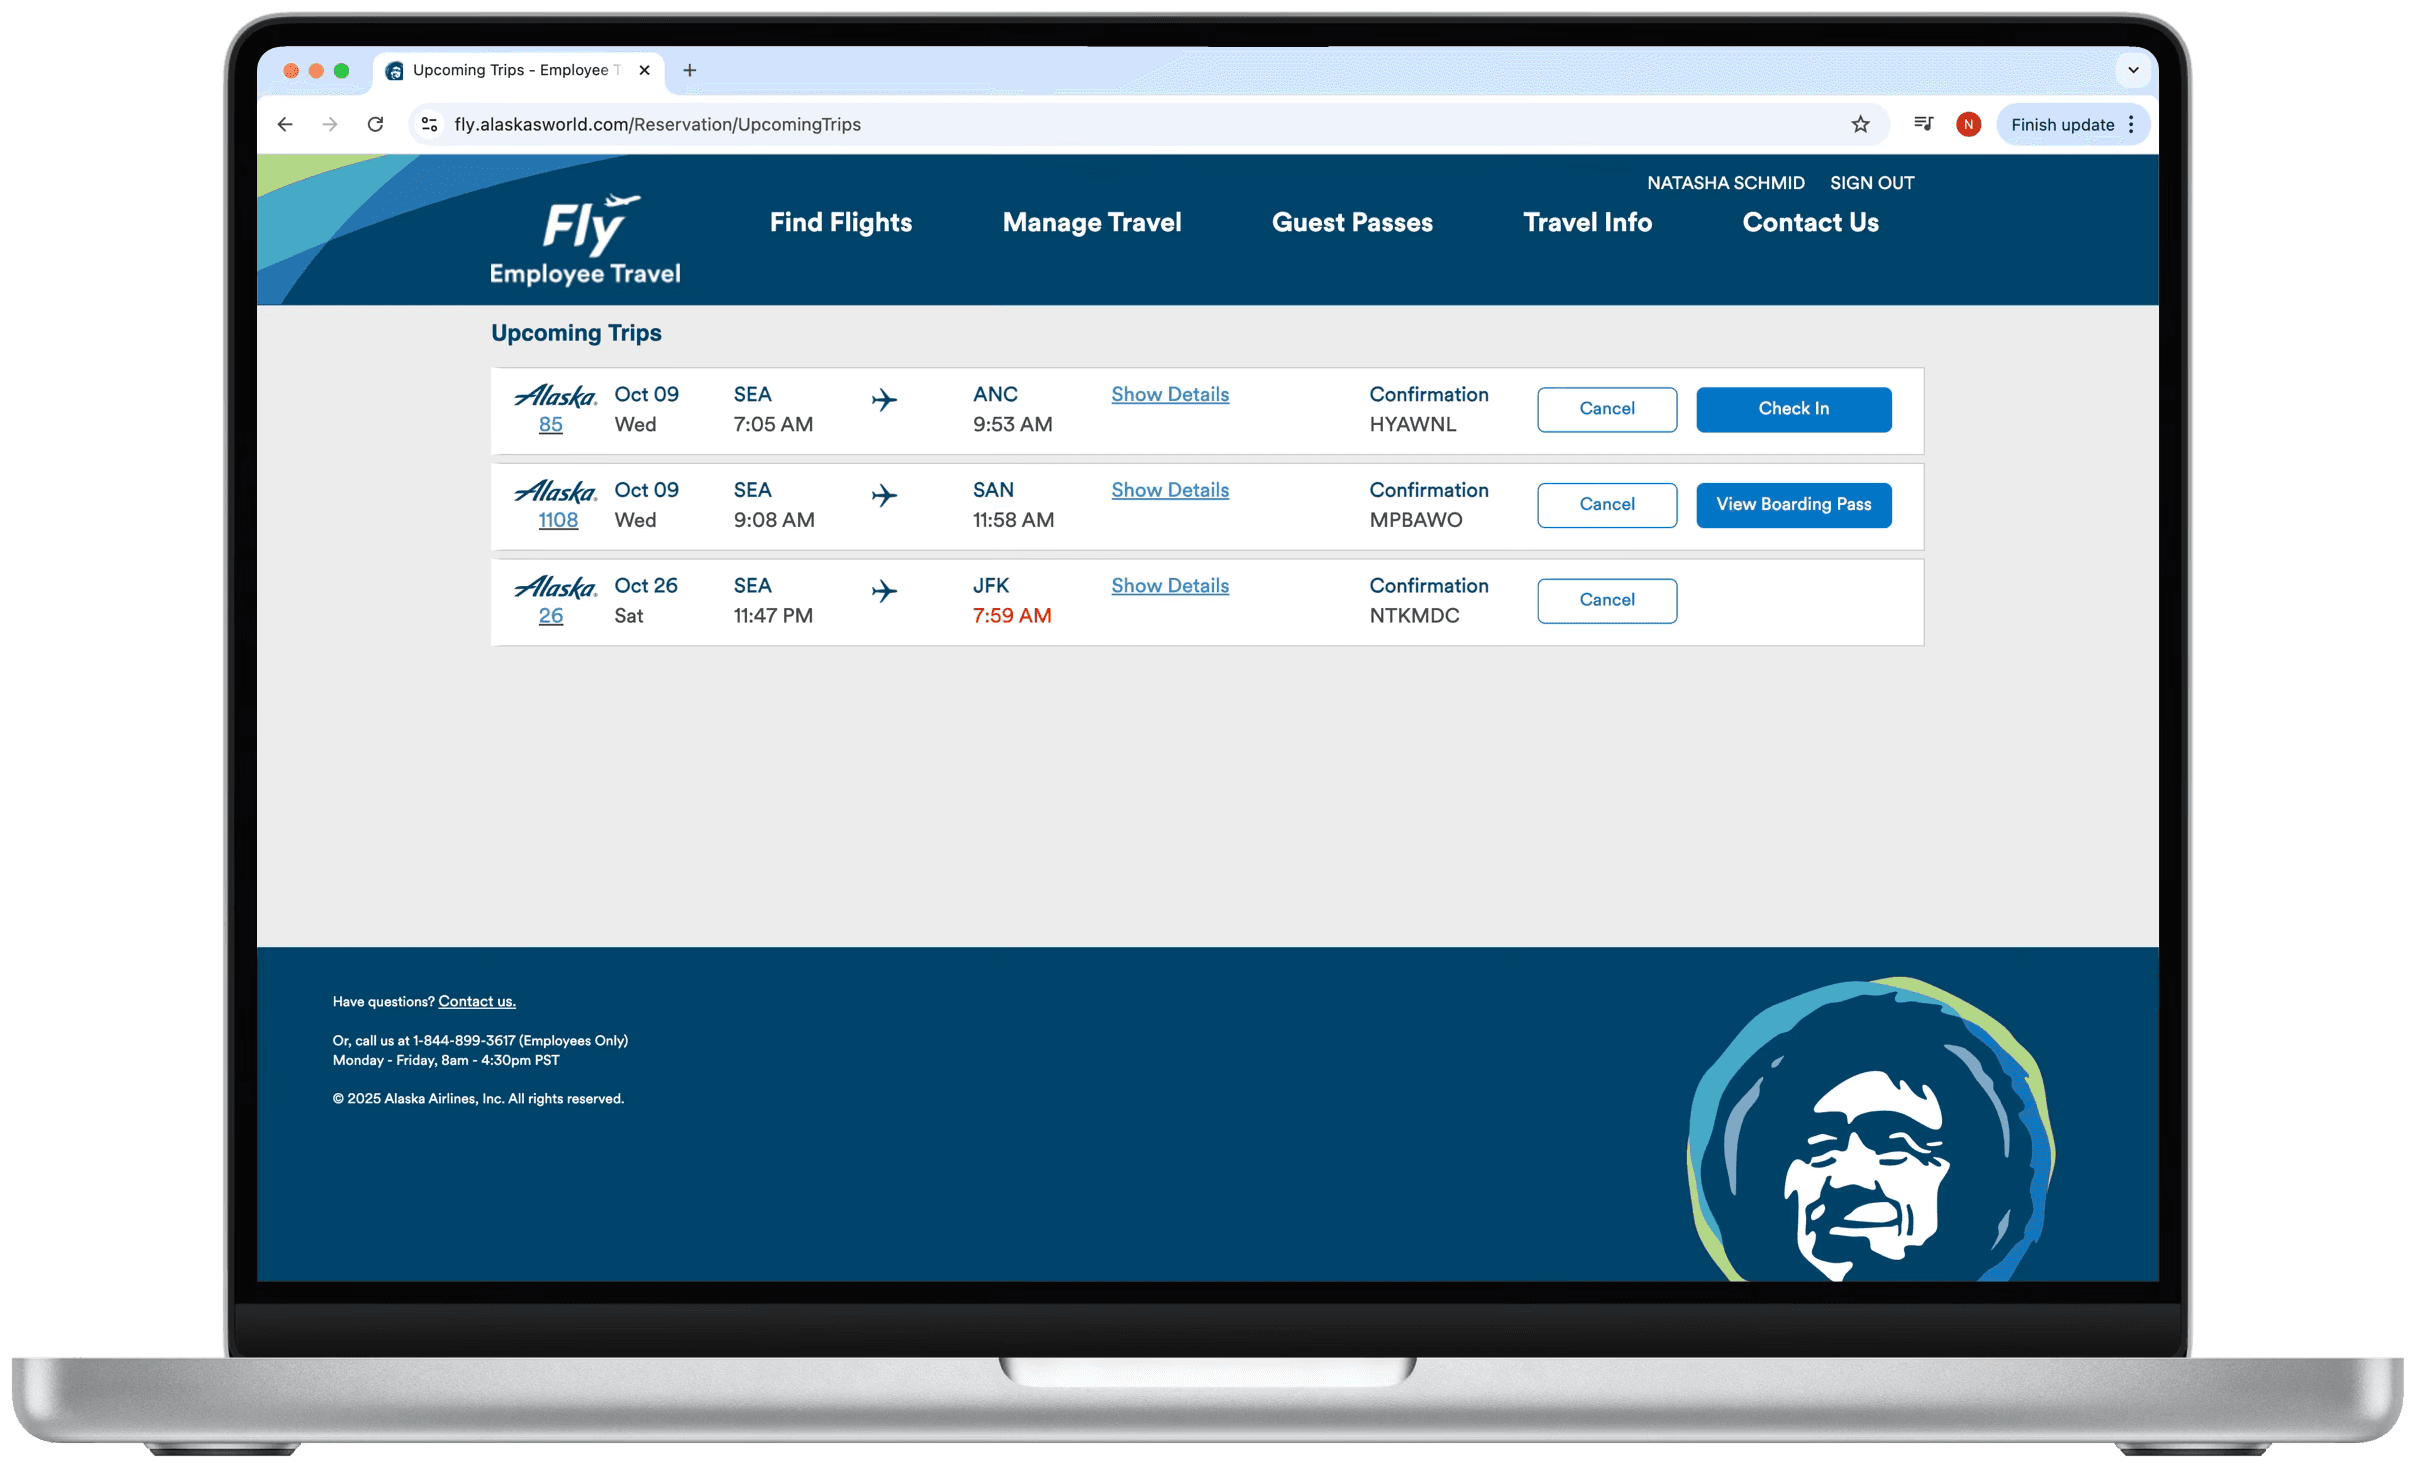Viewport: 2415px width, 1471px height.
Task: Show Details for the JFK flight
Action: pyautogui.click(x=1169, y=585)
